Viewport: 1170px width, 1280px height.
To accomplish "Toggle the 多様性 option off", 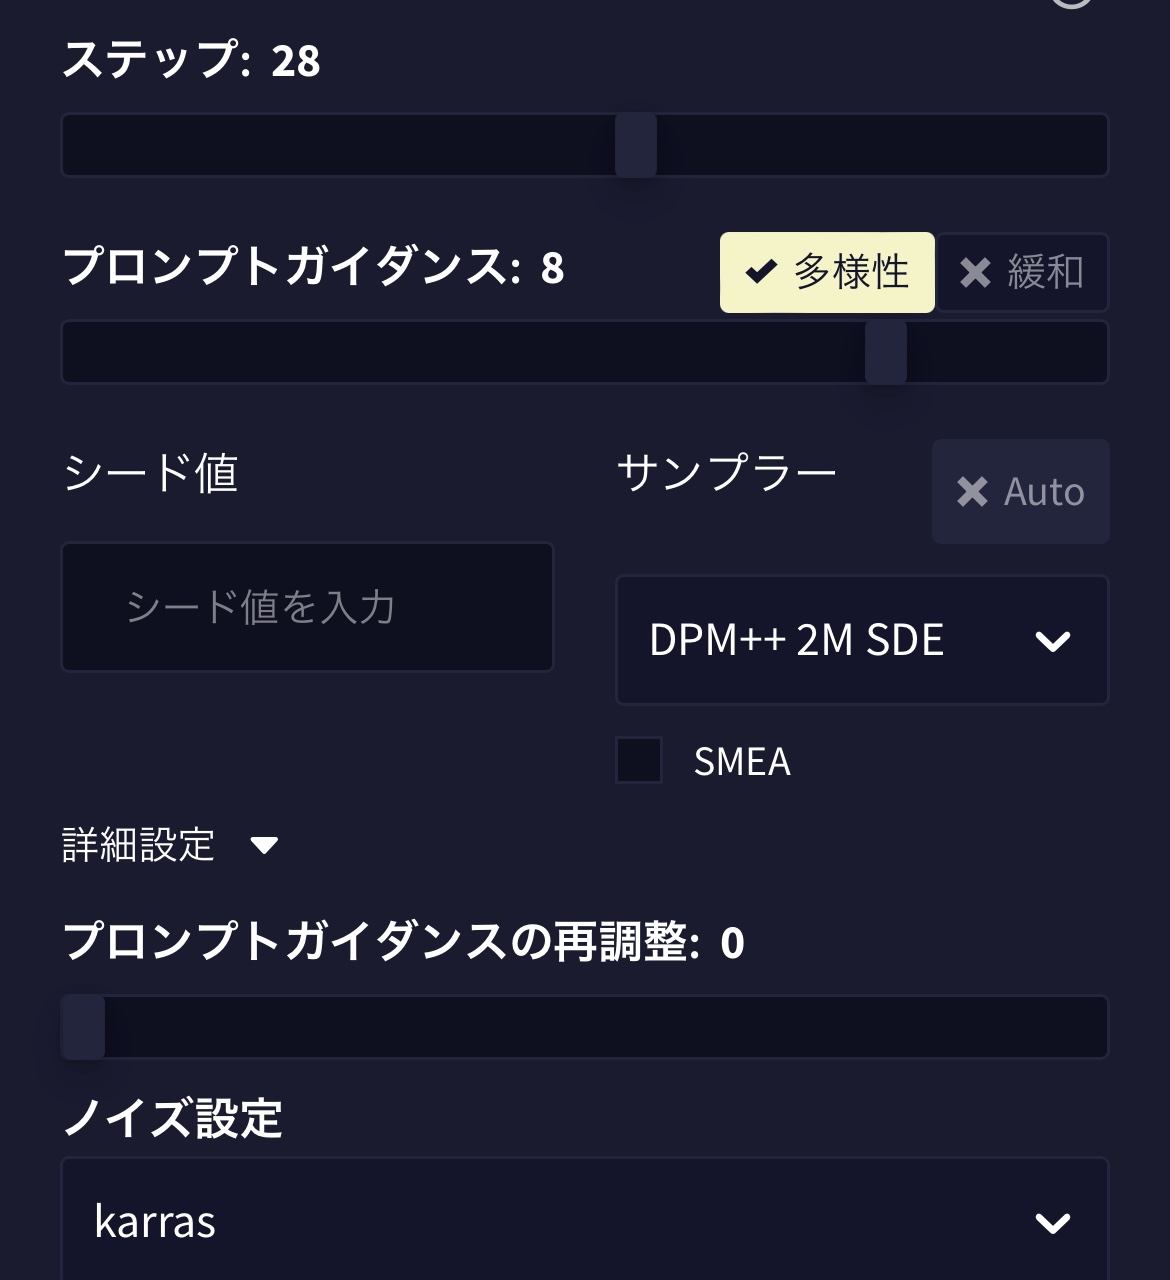I will coord(827,272).
